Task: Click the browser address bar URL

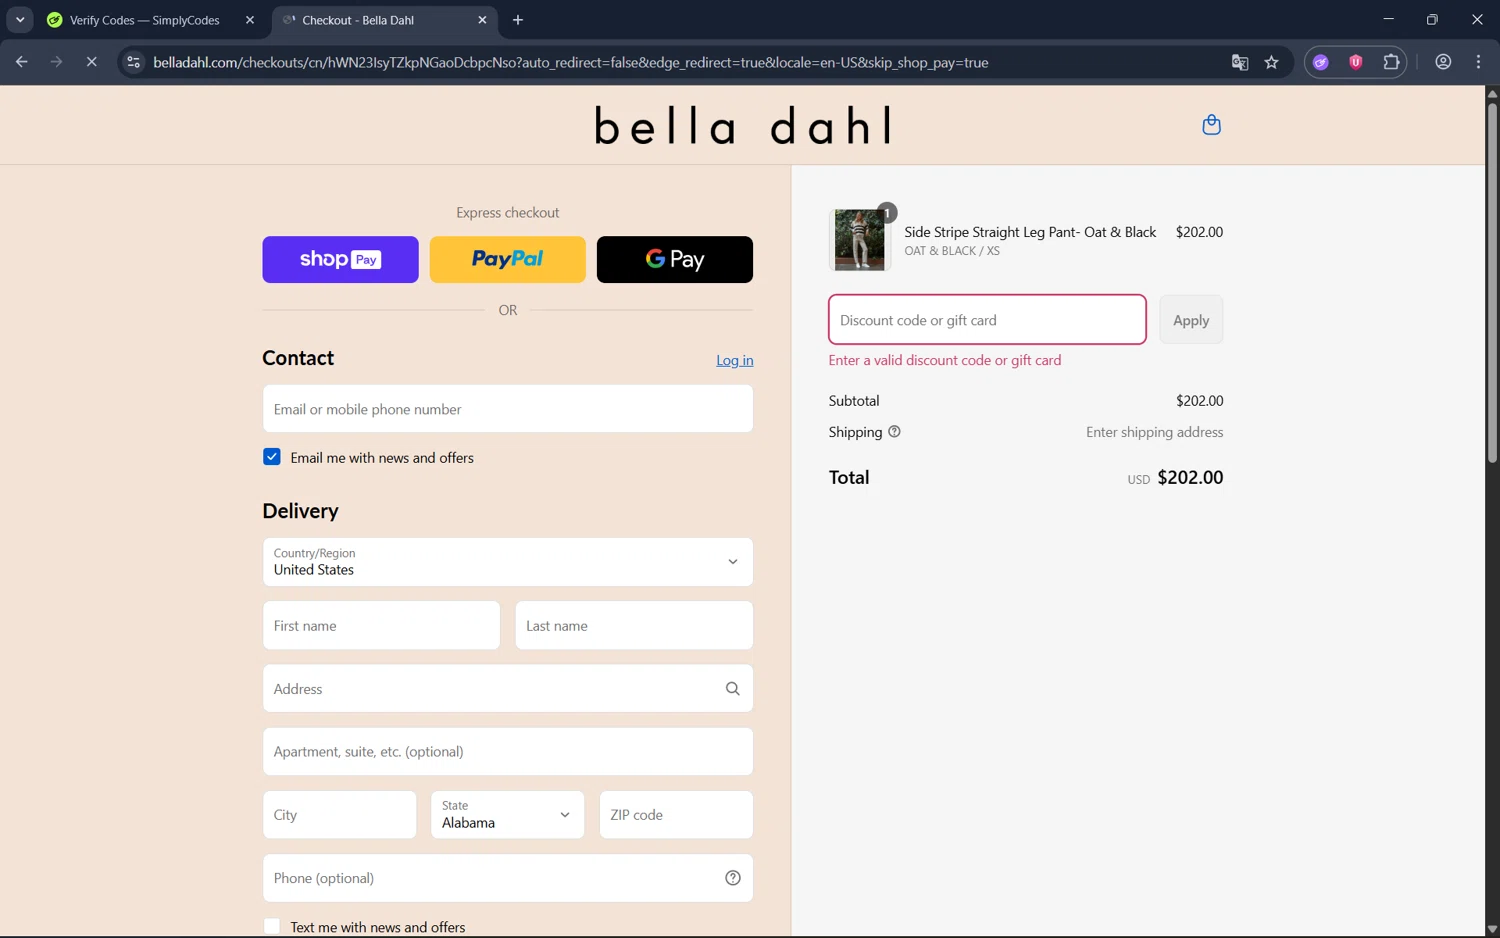Action: [x=571, y=62]
